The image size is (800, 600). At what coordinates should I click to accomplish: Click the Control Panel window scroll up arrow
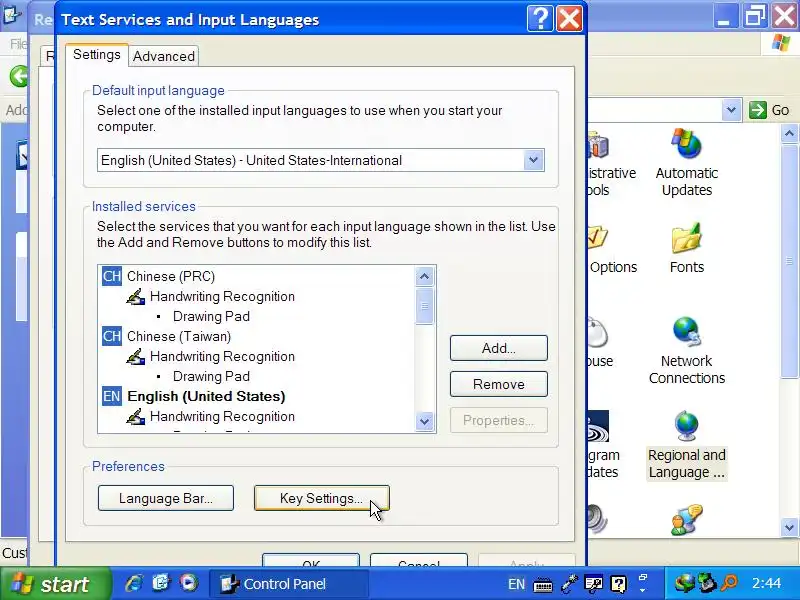point(789,134)
